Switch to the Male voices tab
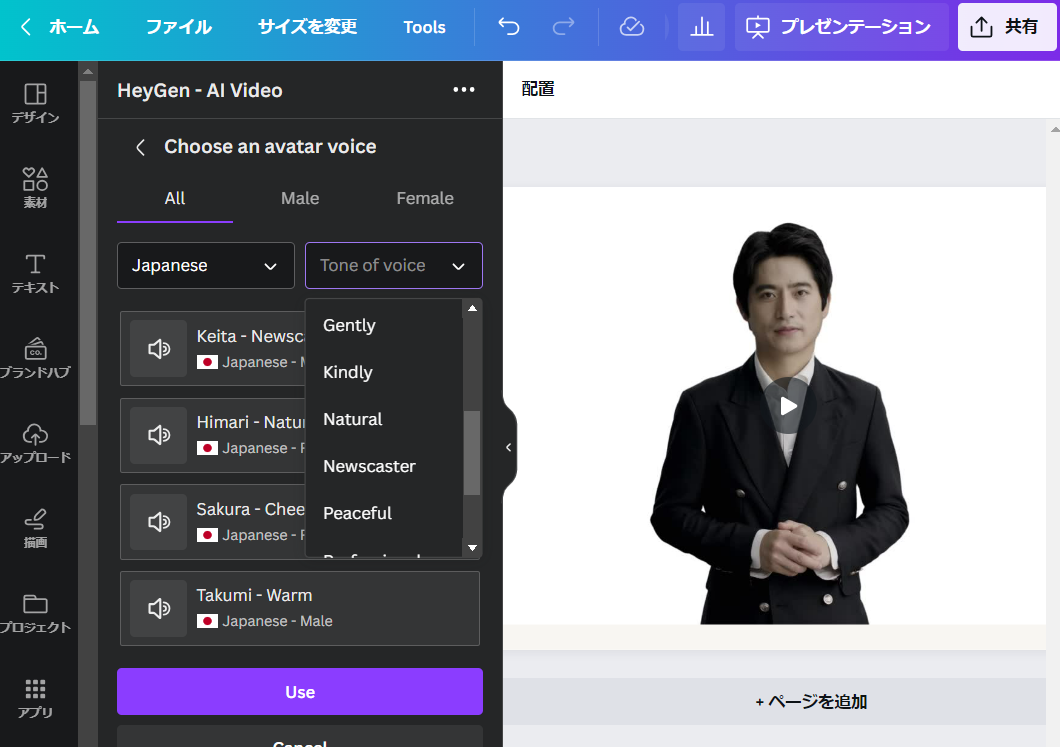1060x747 pixels. click(300, 199)
